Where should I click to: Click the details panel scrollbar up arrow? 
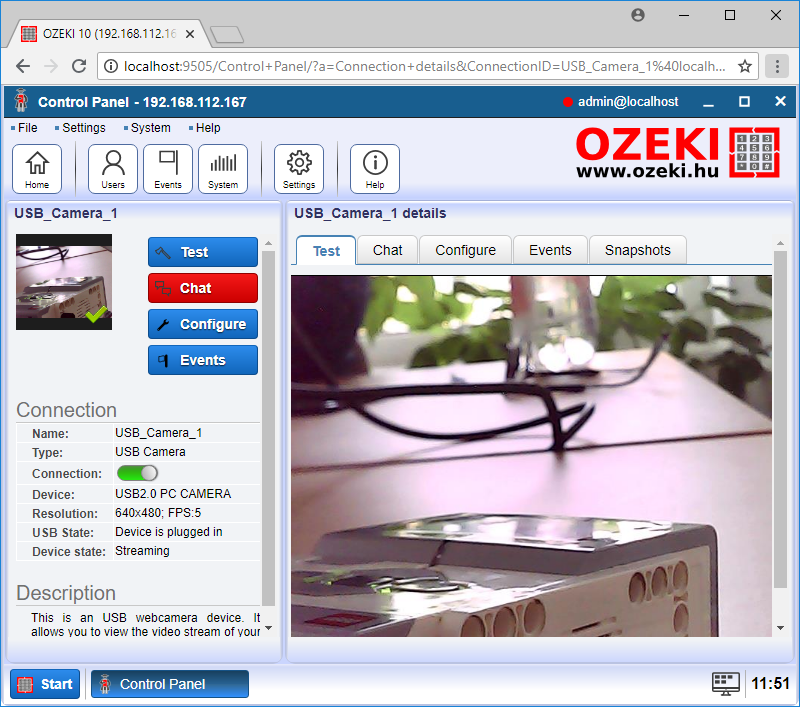[780, 243]
